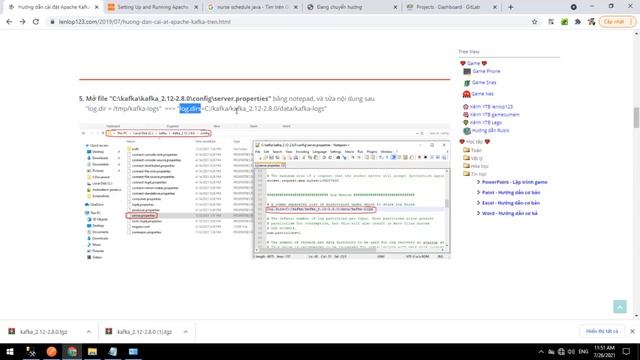Open the Chrome extensions puzzle icon
Screen dimensions: 640x360
click(578, 22)
